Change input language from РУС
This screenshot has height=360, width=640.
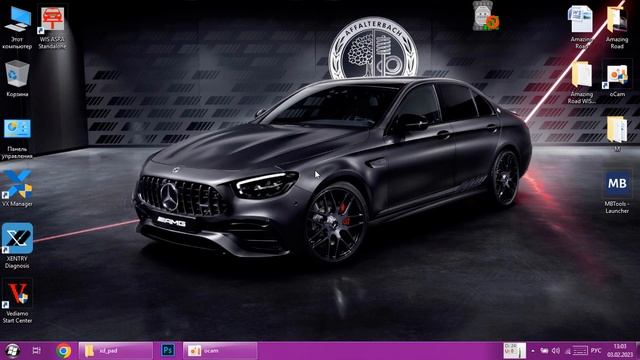coord(596,351)
